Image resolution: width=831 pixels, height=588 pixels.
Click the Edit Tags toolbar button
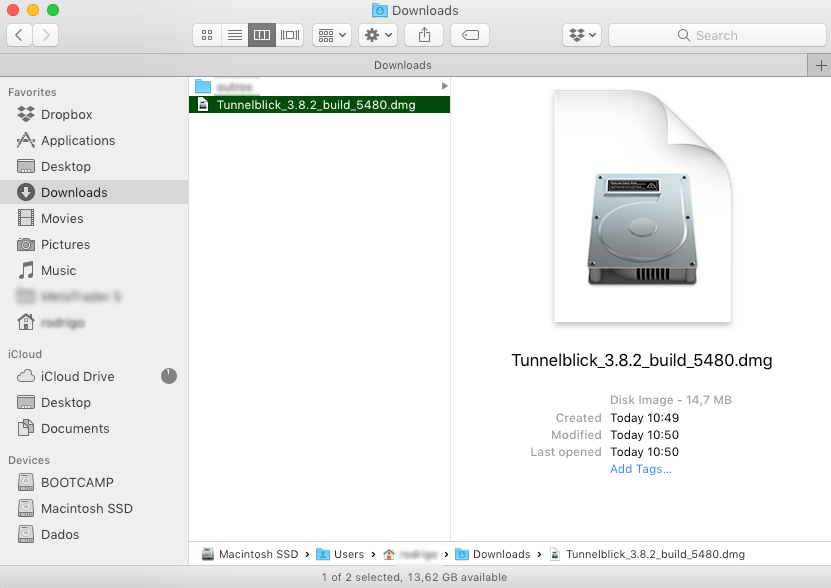click(470, 35)
